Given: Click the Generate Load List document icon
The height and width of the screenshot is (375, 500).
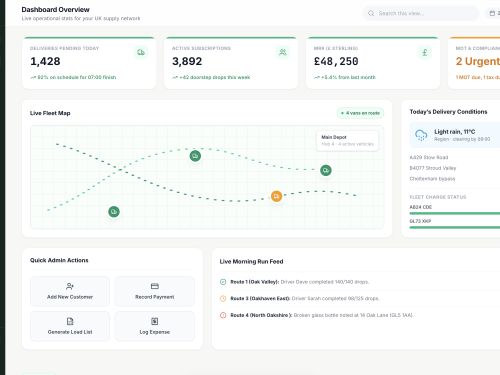Looking at the screenshot, I should tap(70, 321).
